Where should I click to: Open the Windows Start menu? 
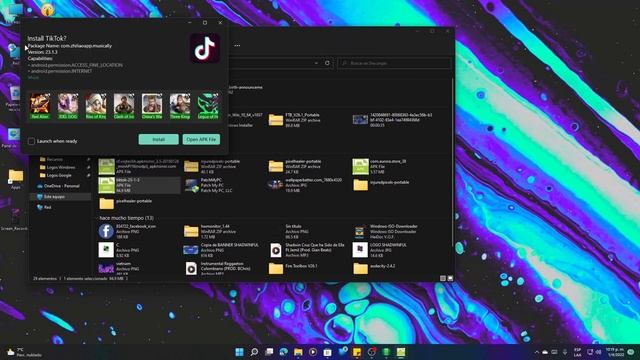click(240, 352)
